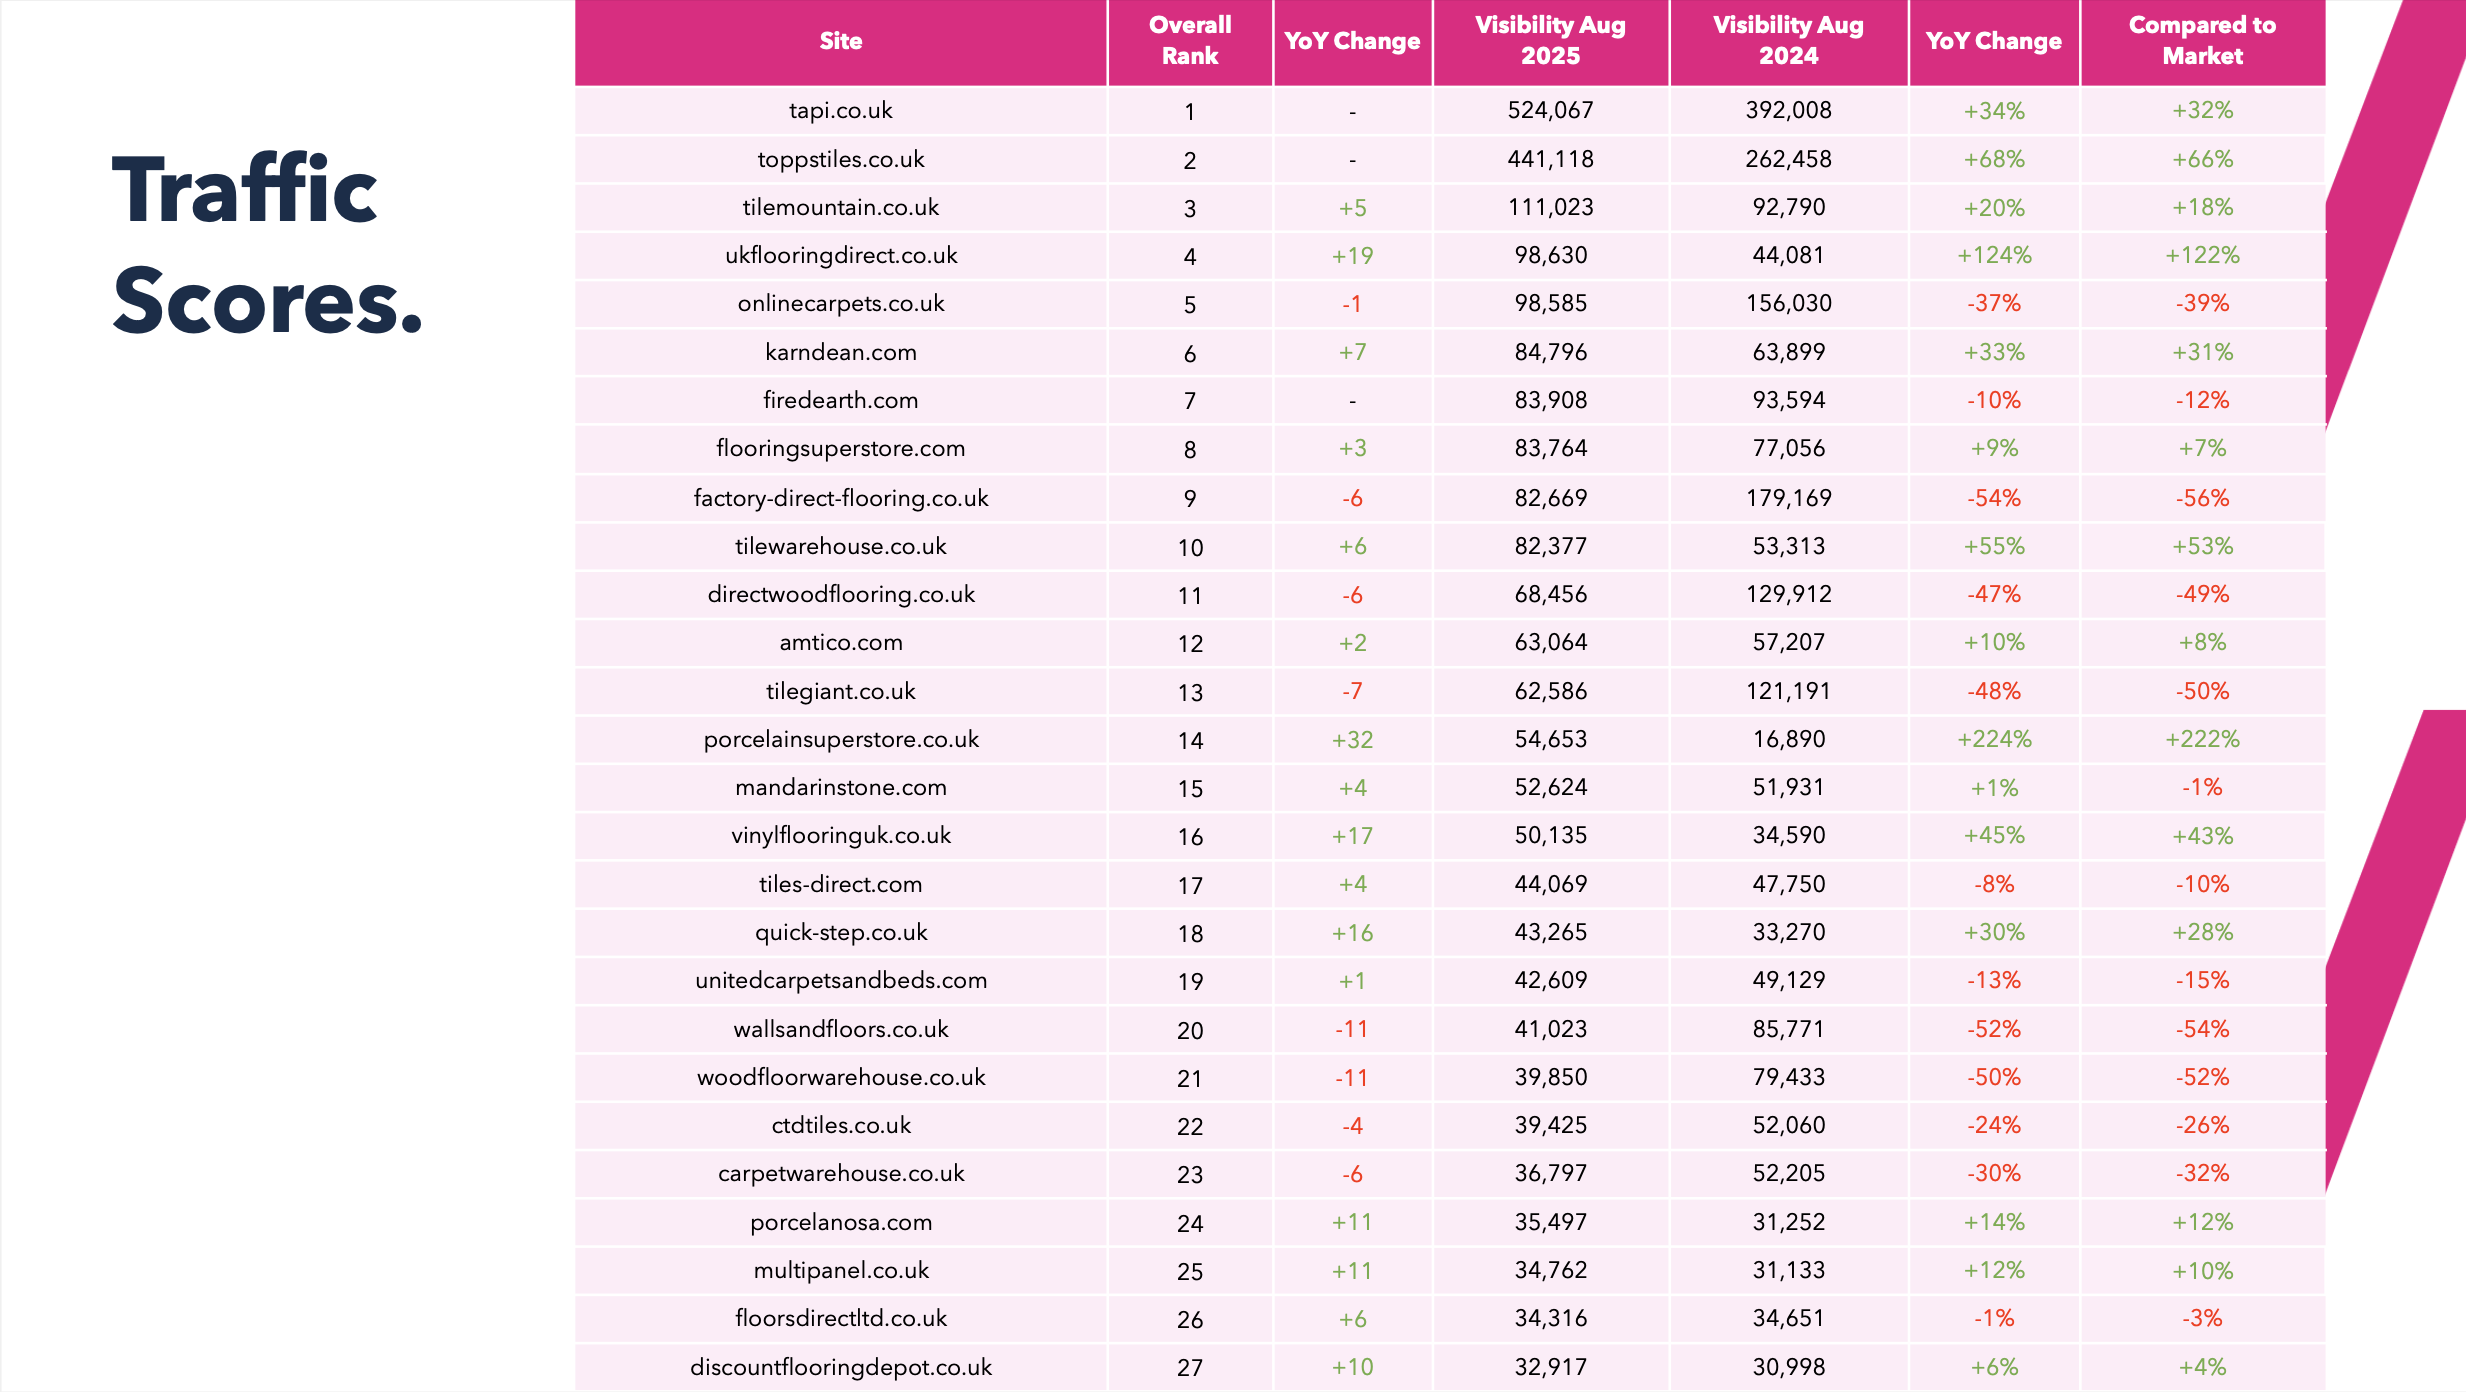
Task: Select the ukflooringdirect.co.uk row label
Action: click(840, 255)
